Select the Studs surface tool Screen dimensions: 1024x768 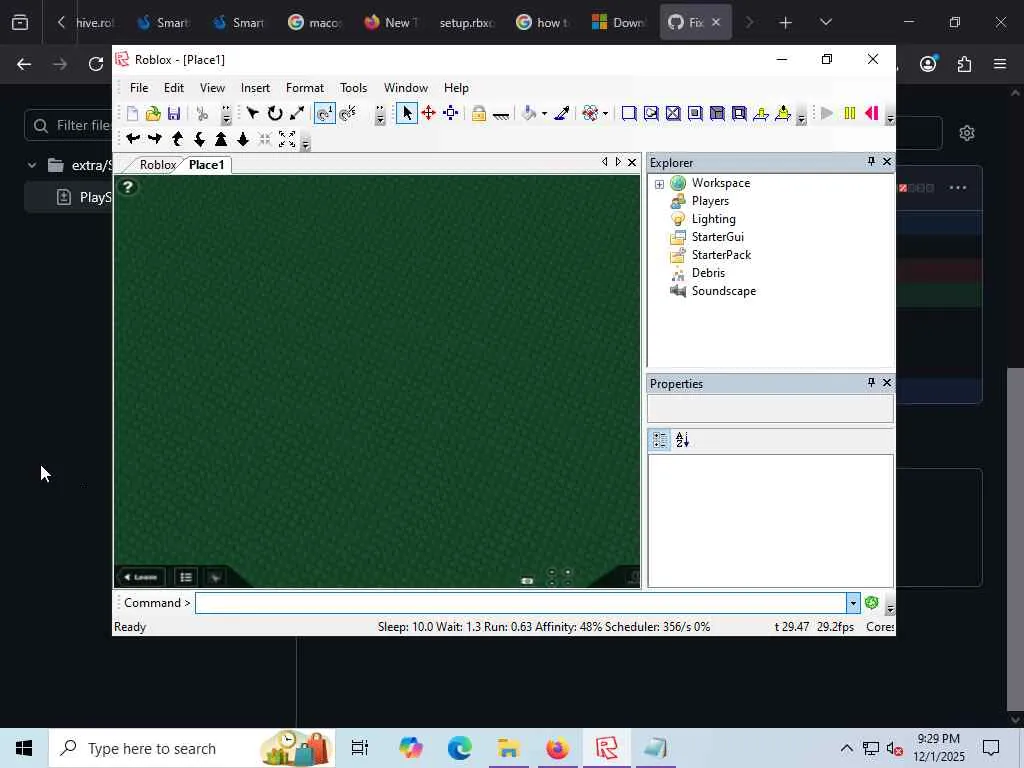695,114
